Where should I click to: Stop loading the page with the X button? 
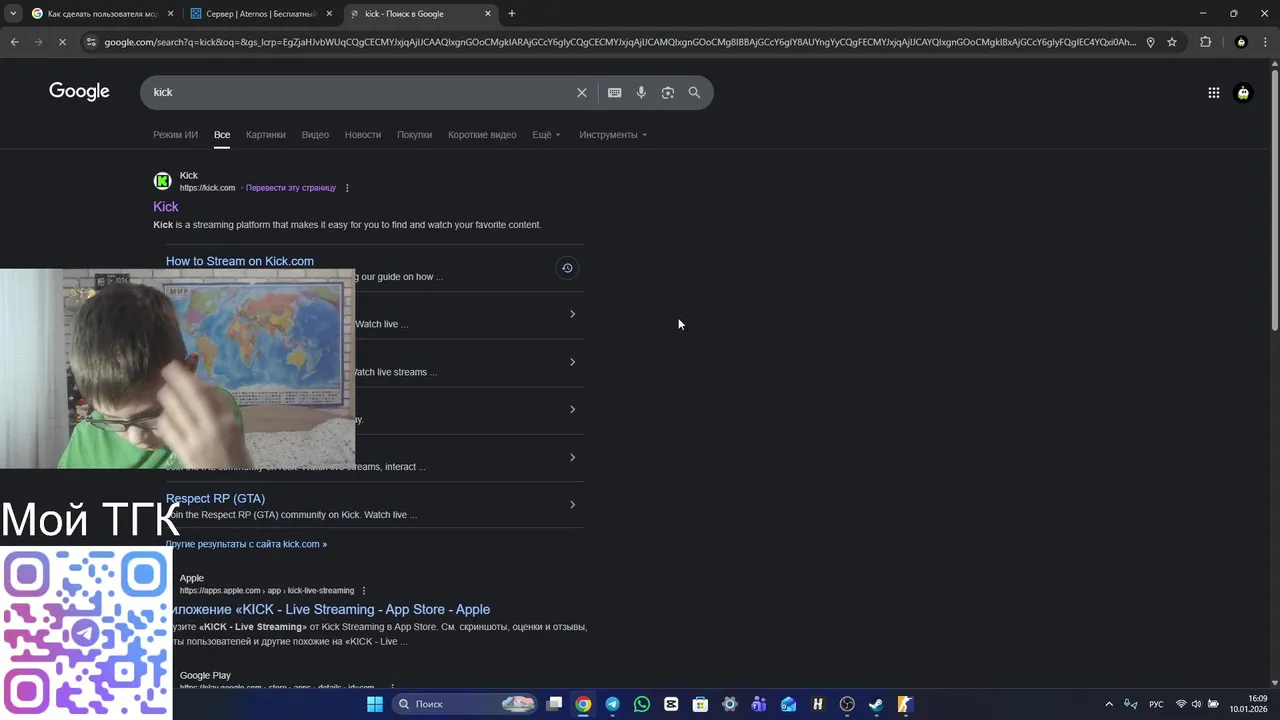[x=62, y=42]
